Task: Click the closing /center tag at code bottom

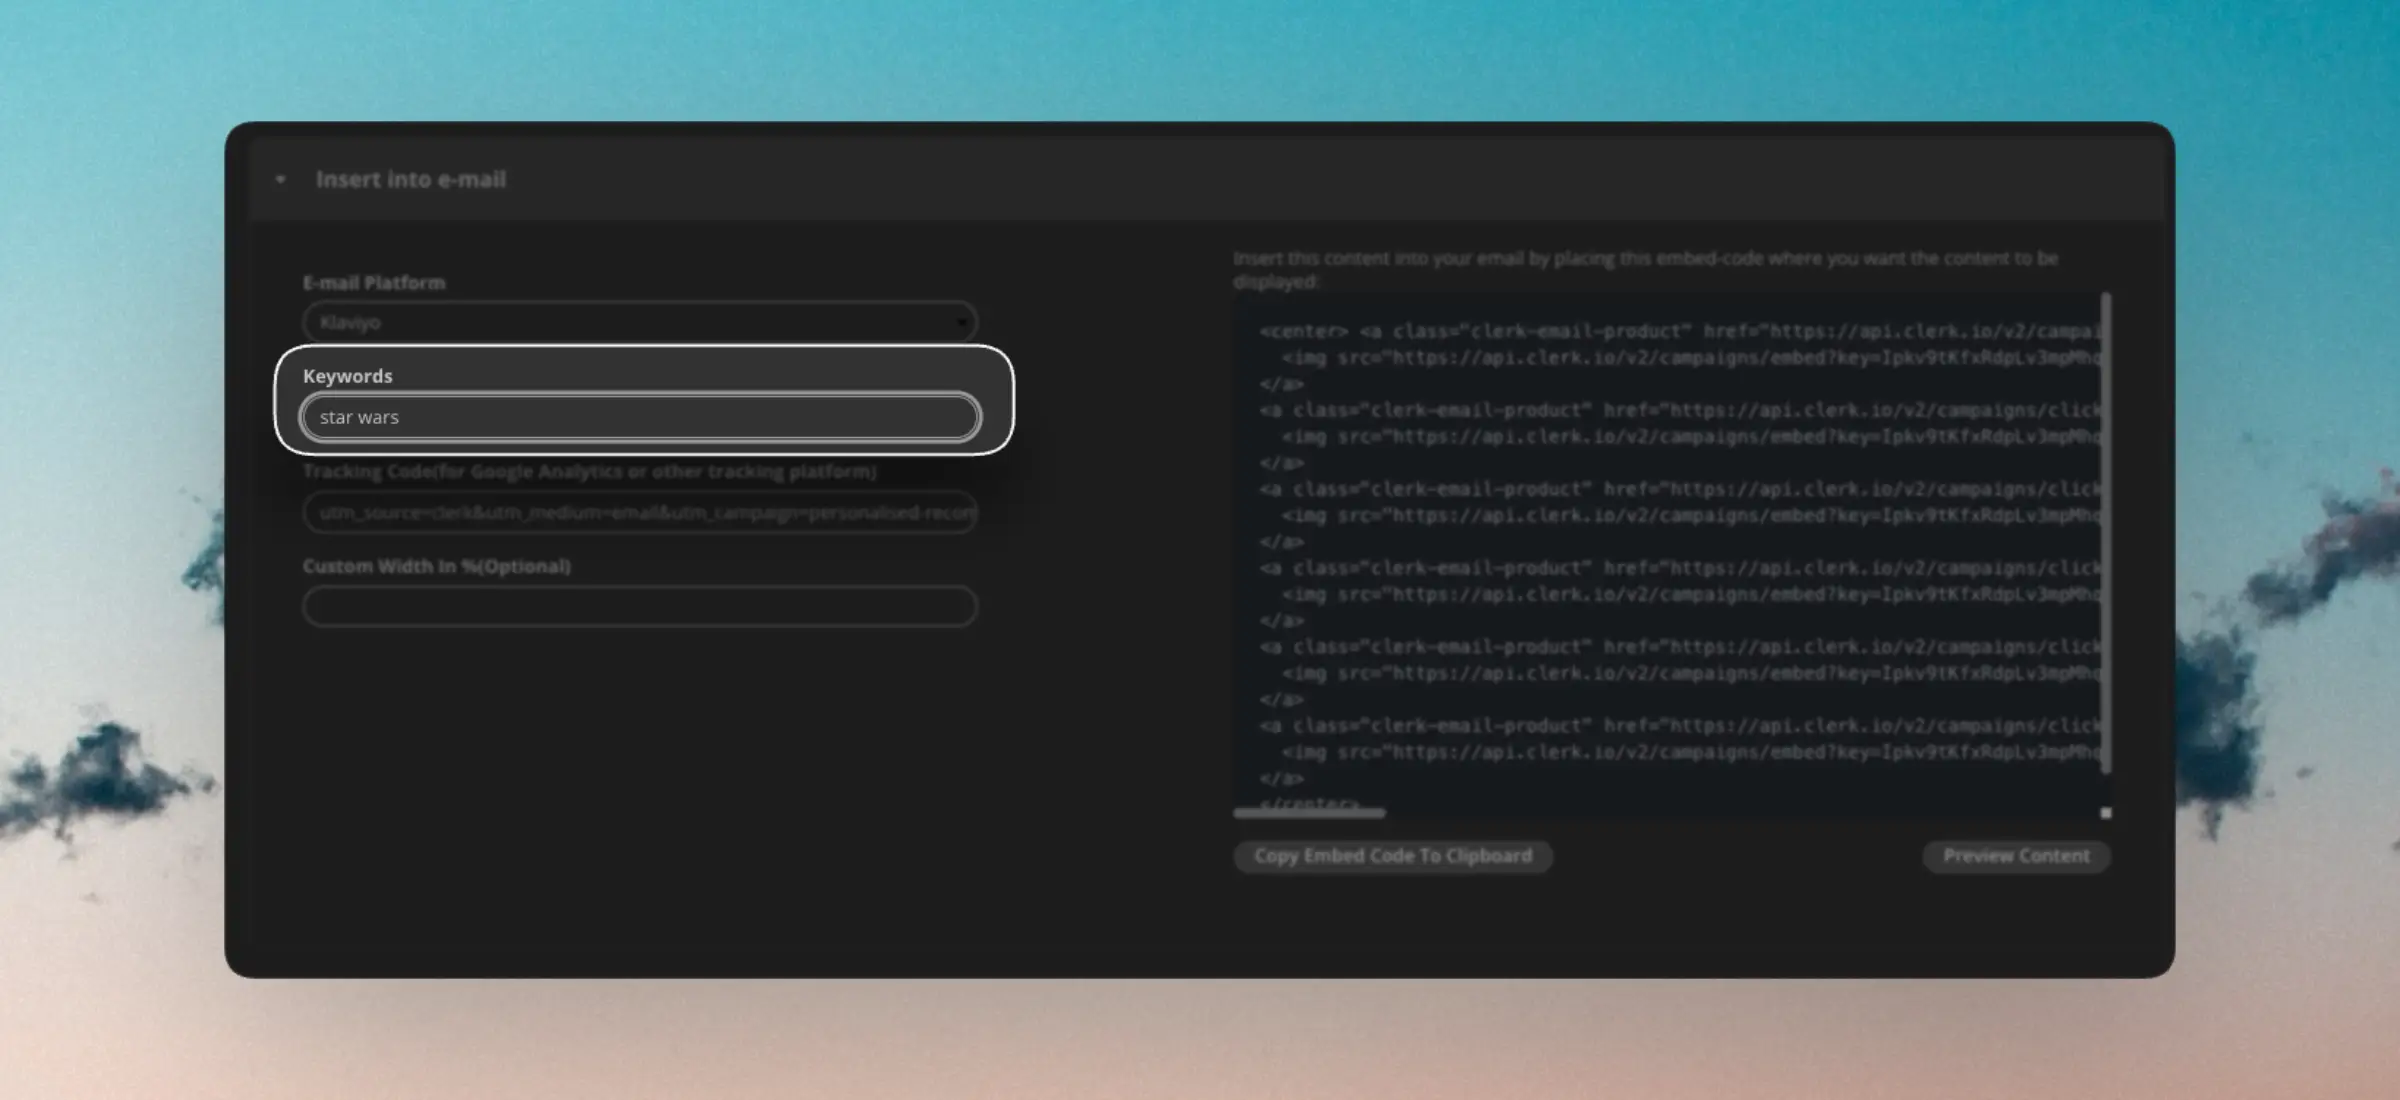Action: [1308, 803]
